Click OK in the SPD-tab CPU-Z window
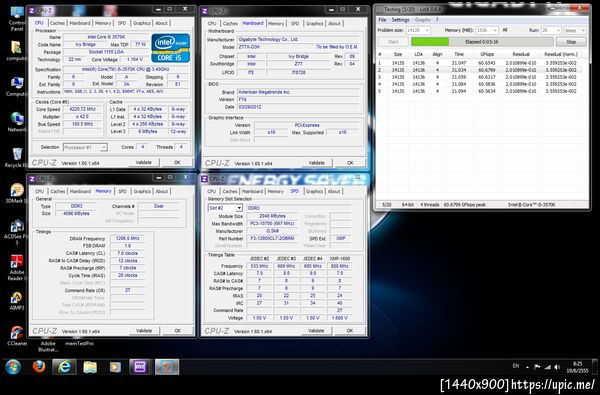 click(350, 330)
